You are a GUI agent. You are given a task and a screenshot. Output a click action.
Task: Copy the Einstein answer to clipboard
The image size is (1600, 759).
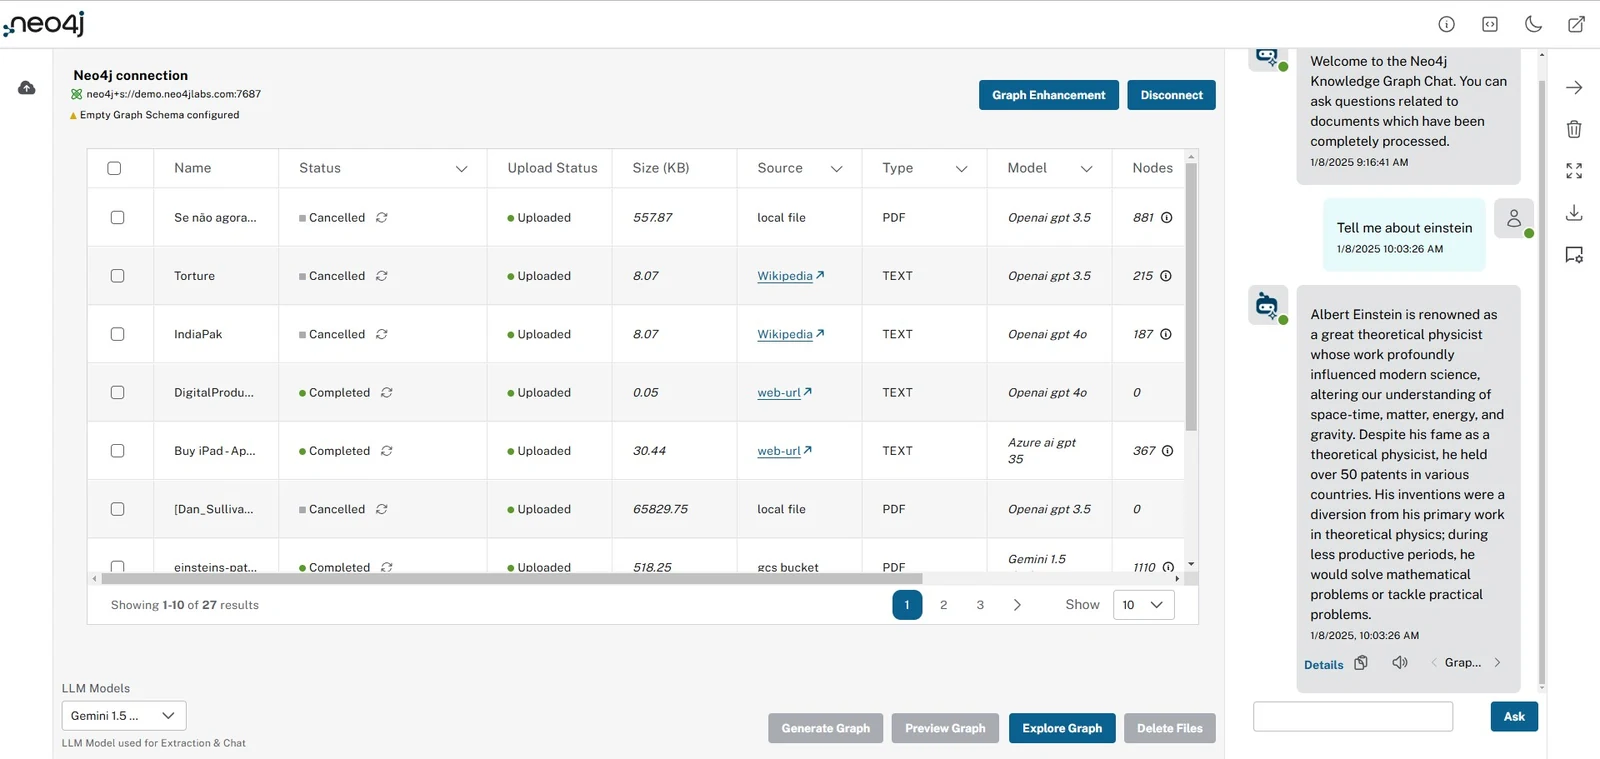(x=1361, y=663)
